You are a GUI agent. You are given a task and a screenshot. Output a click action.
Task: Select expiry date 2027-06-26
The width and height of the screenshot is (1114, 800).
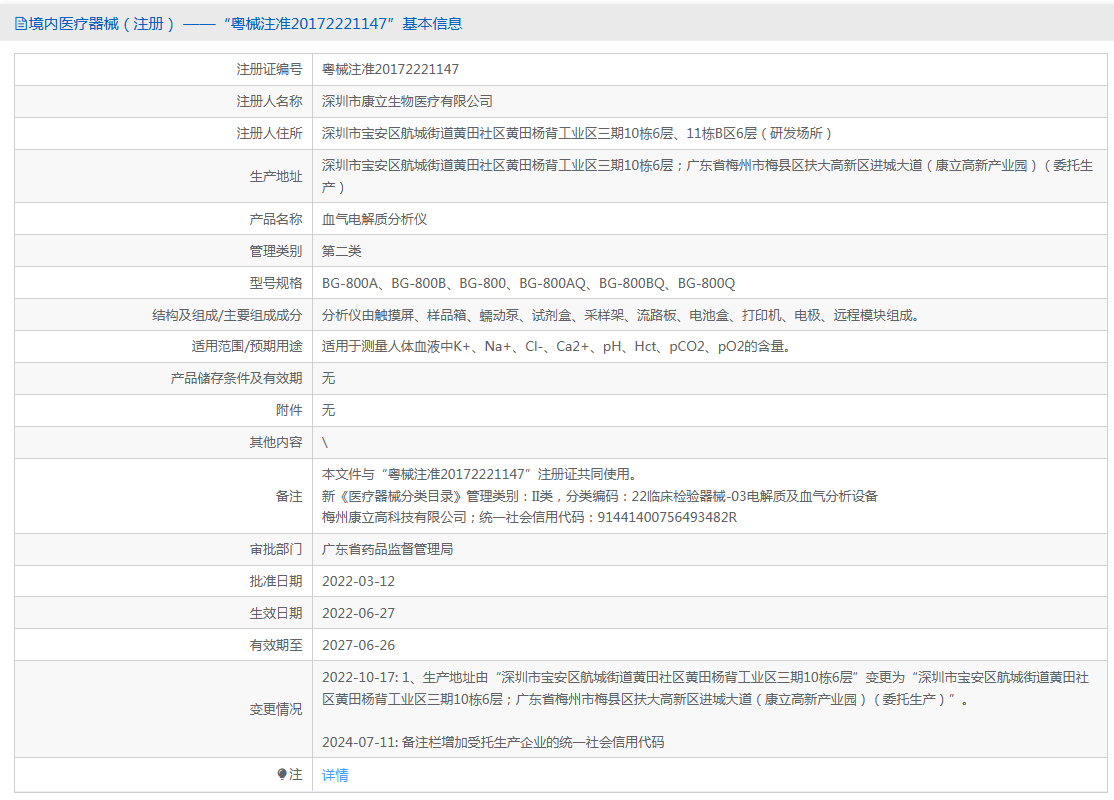click(x=358, y=646)
